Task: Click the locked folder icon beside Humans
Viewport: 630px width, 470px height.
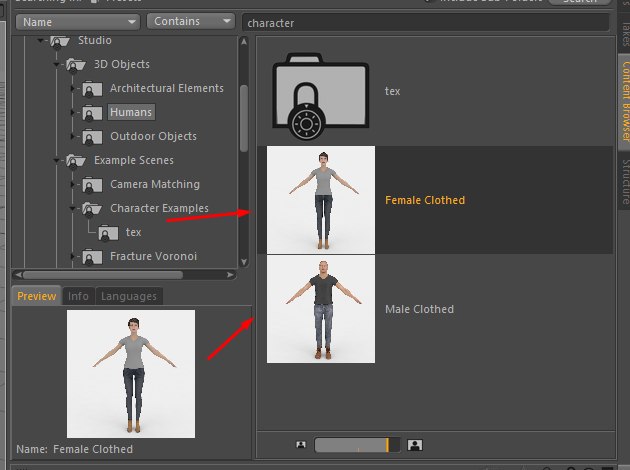Action: click(x=92, y=113)
